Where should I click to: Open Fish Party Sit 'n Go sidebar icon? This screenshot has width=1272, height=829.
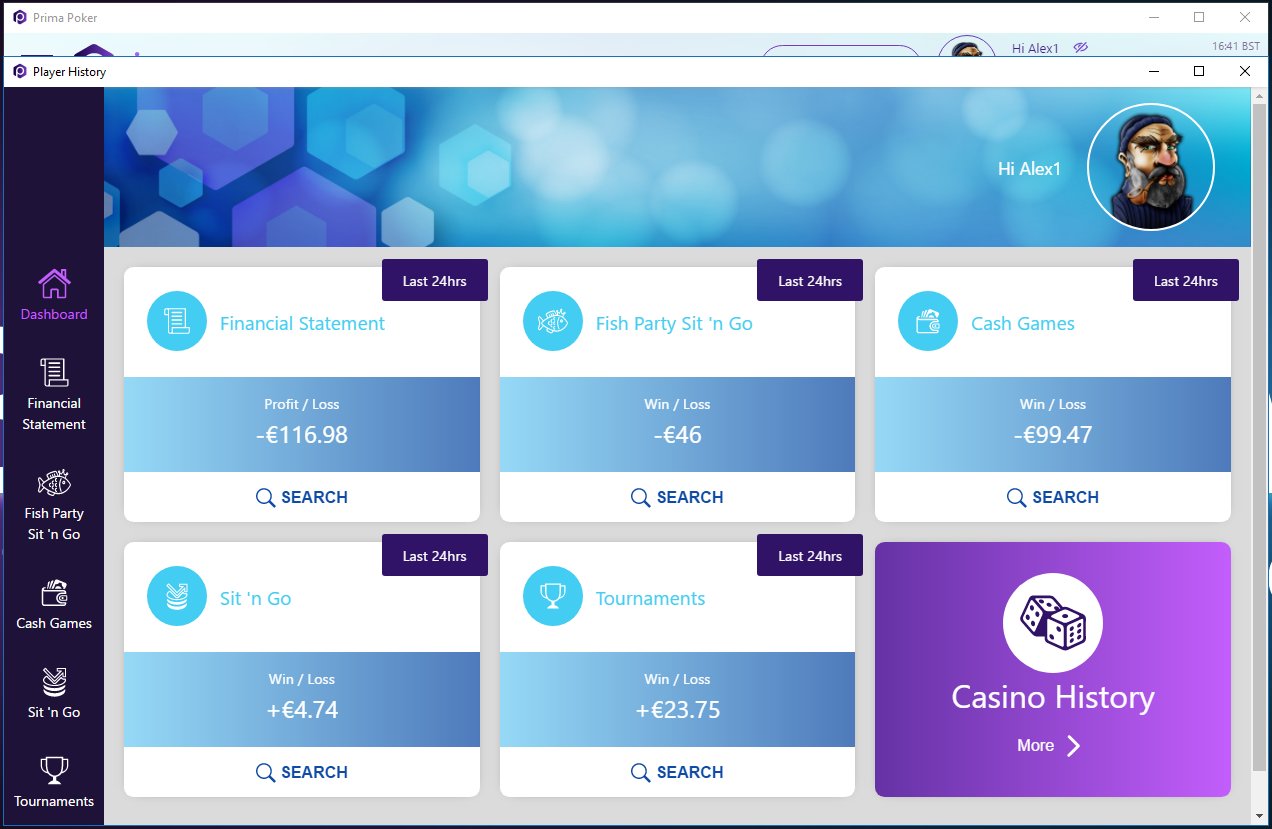coord(54,484)
